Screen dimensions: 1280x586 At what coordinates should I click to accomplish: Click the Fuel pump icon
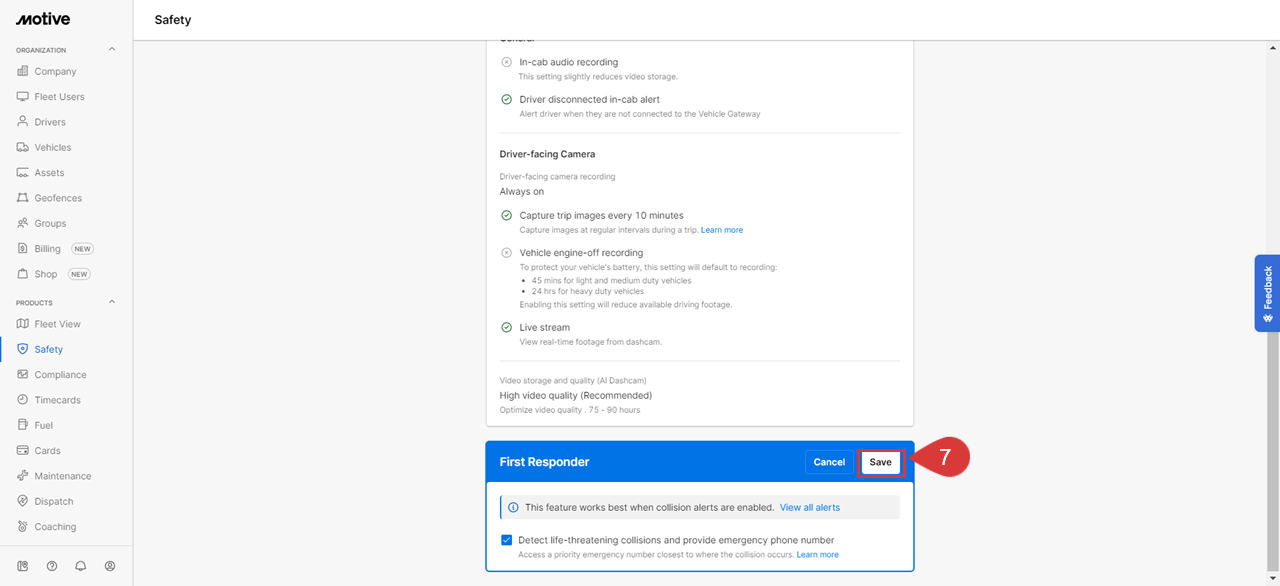pos(23,425)
